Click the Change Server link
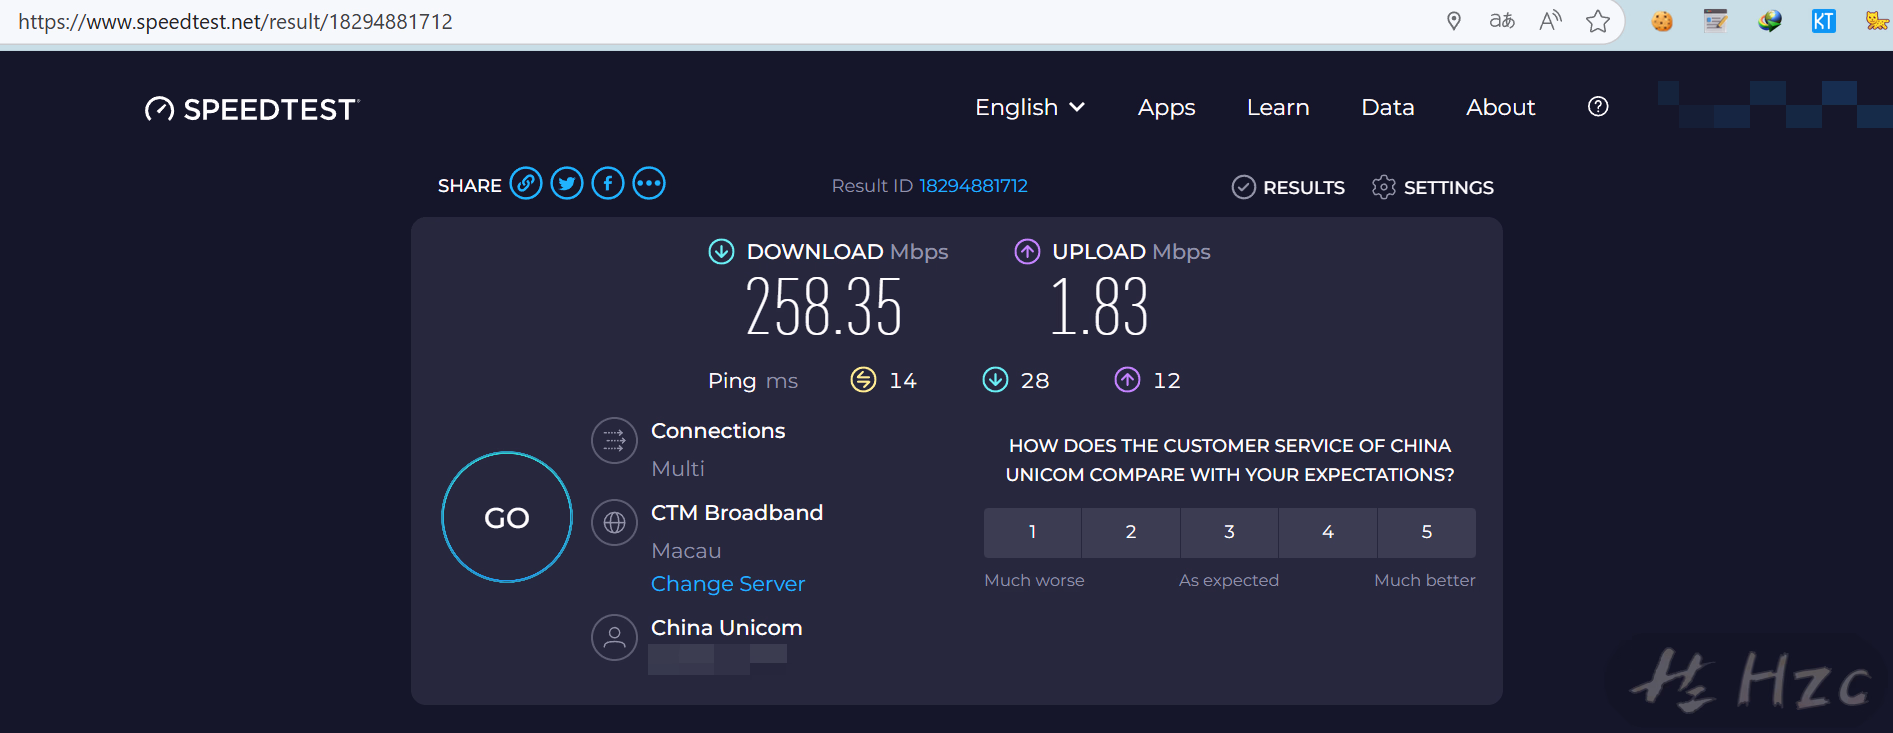This screenshot has height=733, width=1893. point(728,584)
